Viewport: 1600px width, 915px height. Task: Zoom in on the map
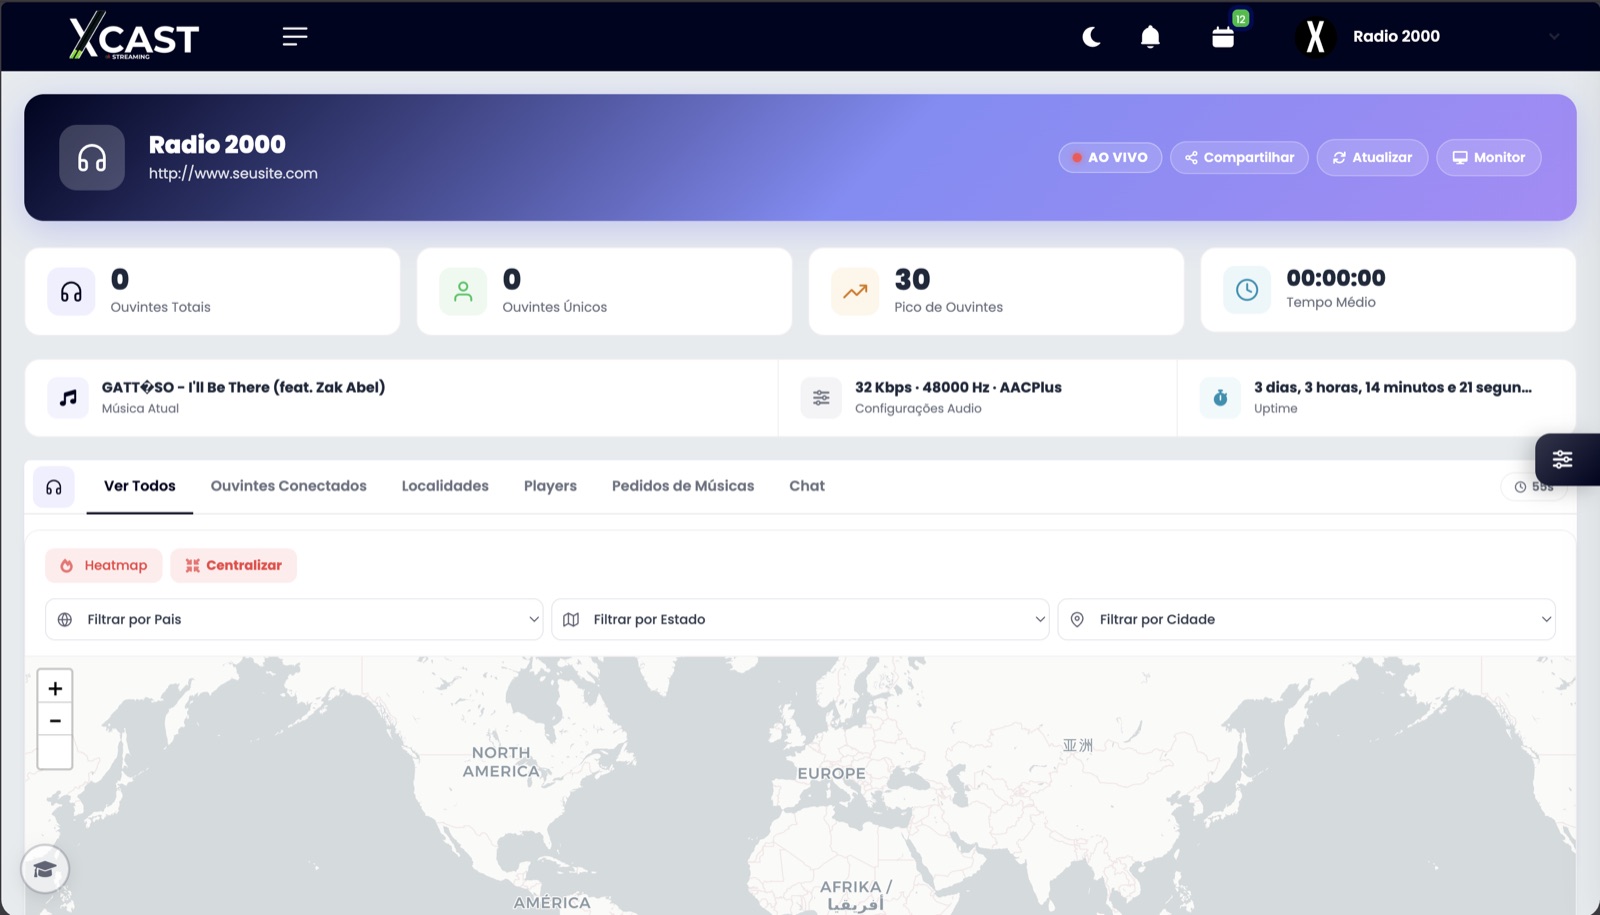55,688
